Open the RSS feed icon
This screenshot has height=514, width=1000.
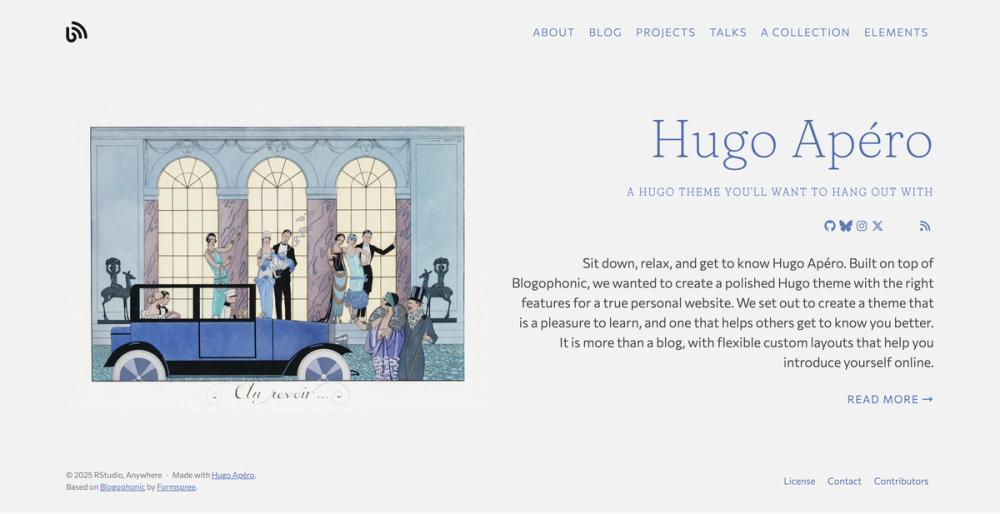coord(925,226)
